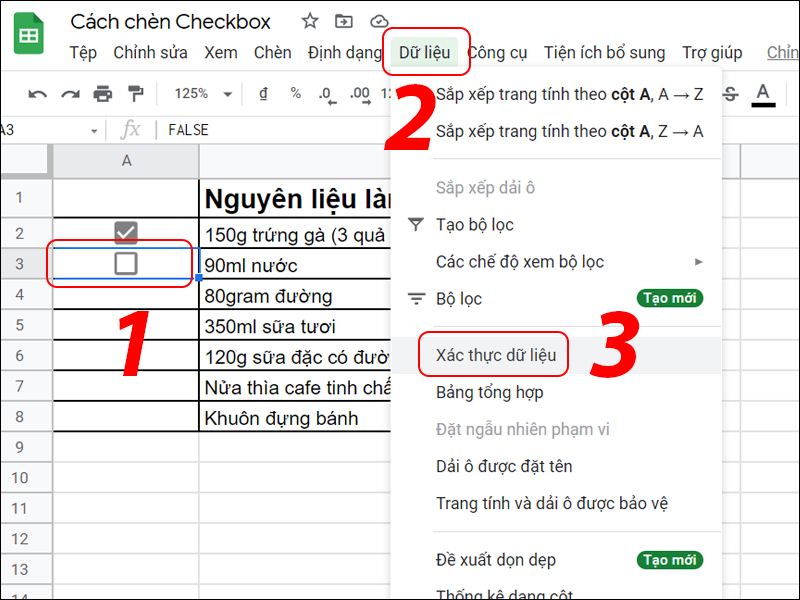Viewport: 800px width, 600px height.
Task: Open the Chỉnh sửa menu
Action: coord(150,53)
